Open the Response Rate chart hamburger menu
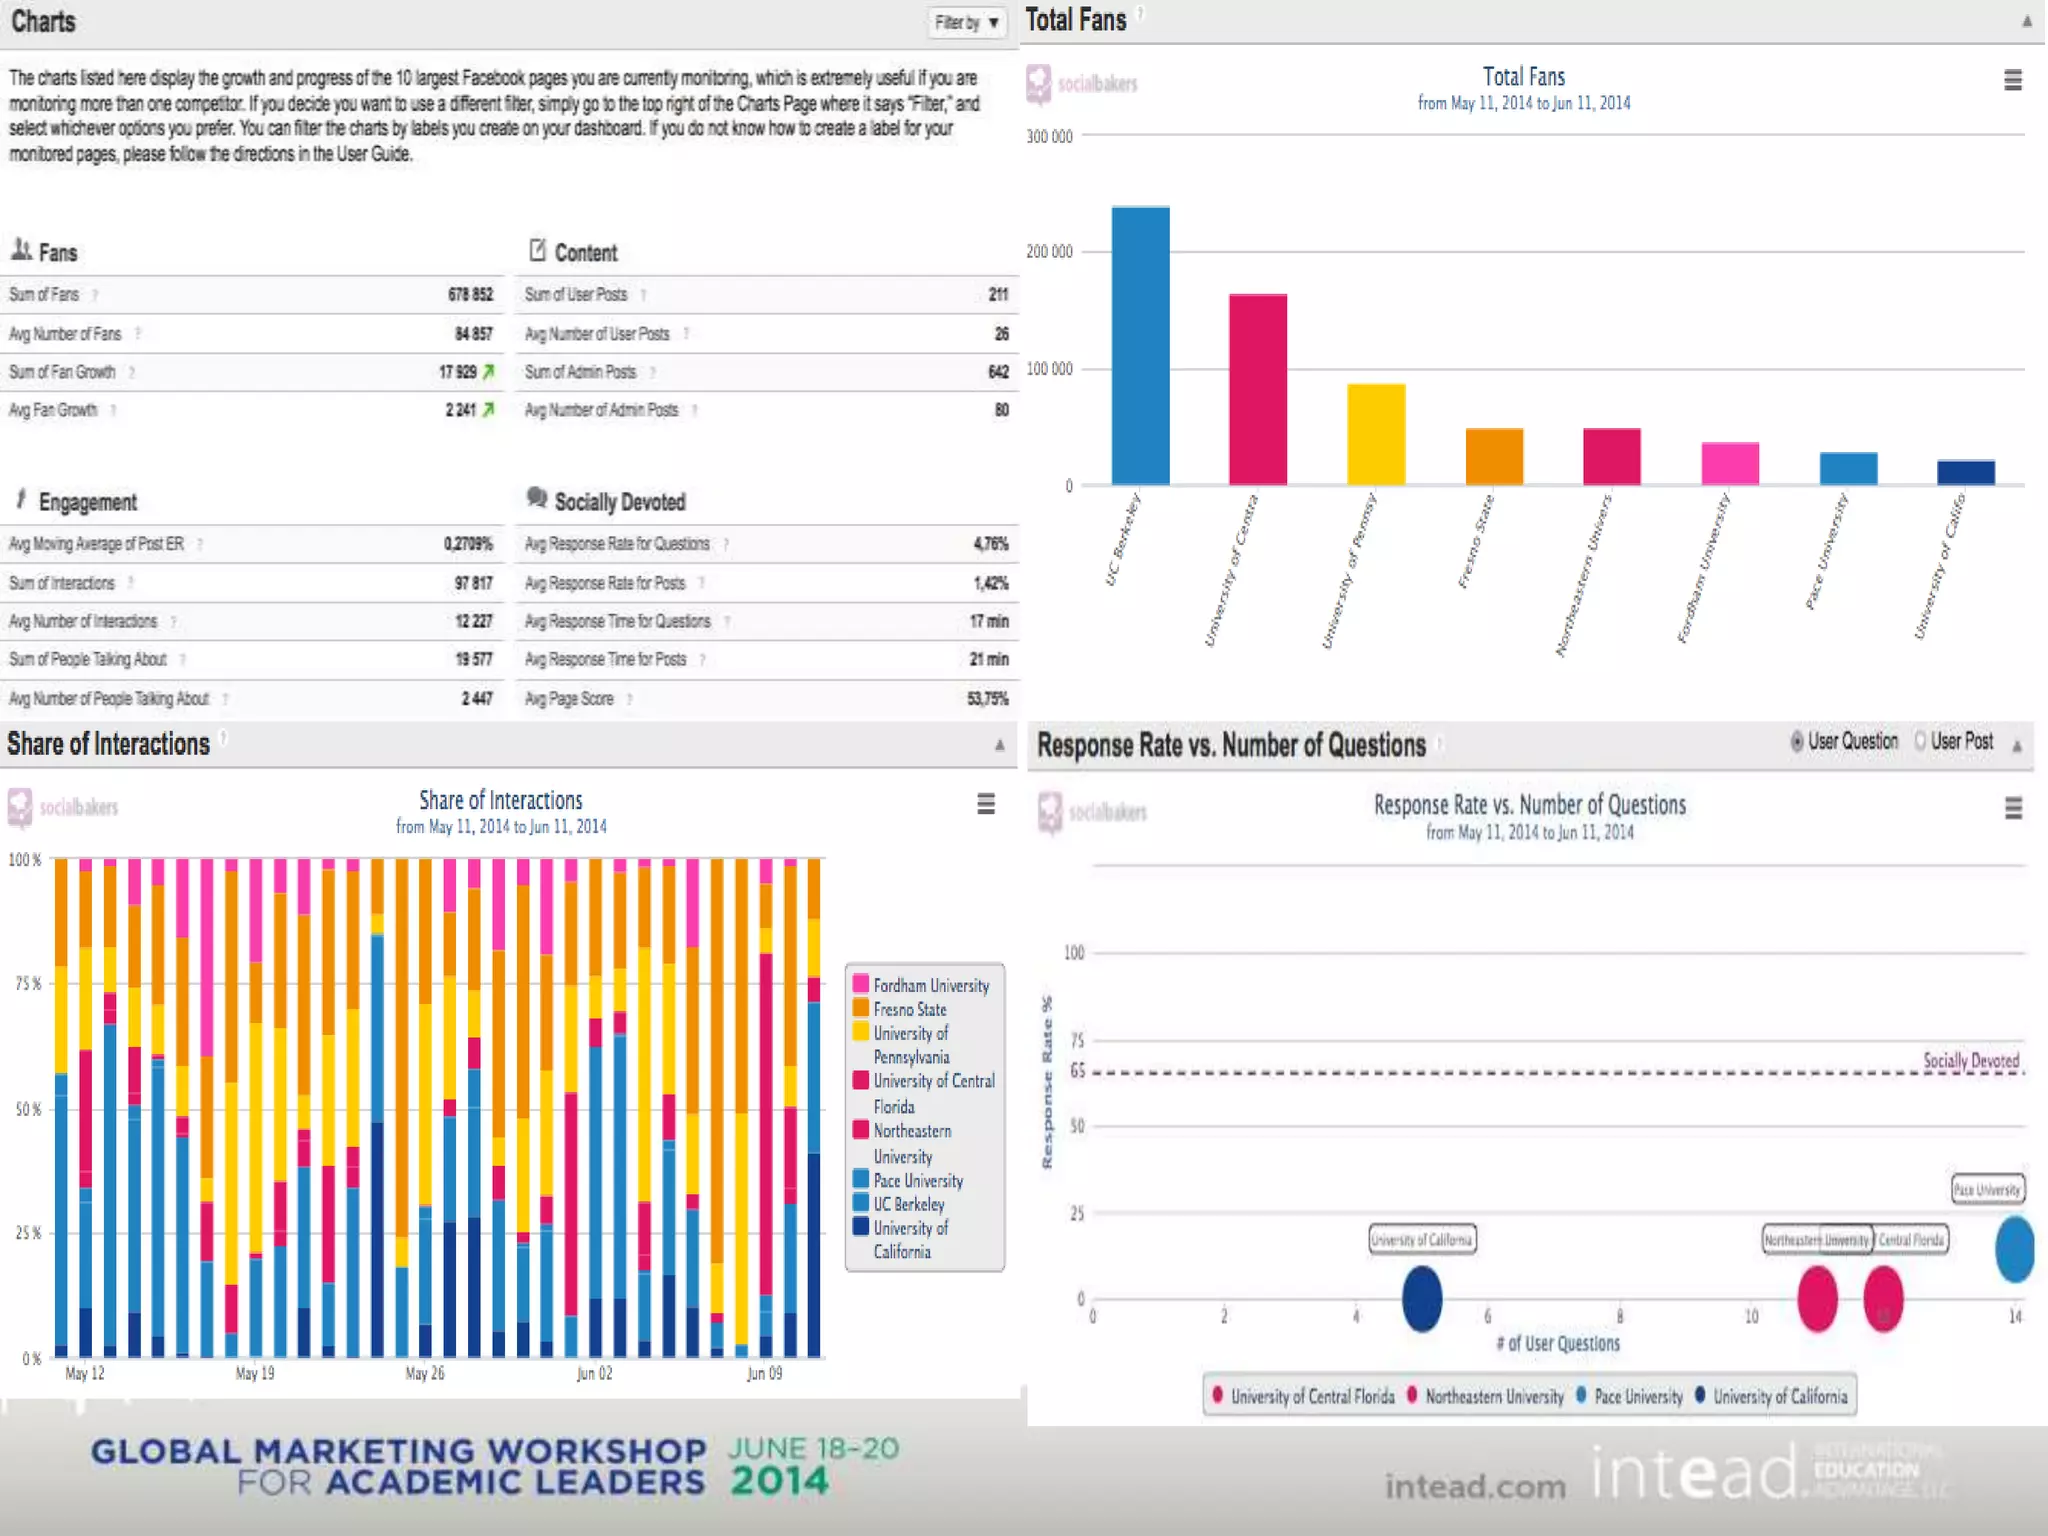Screen dimensions: 2048x1536 (x=2013, y=808)
